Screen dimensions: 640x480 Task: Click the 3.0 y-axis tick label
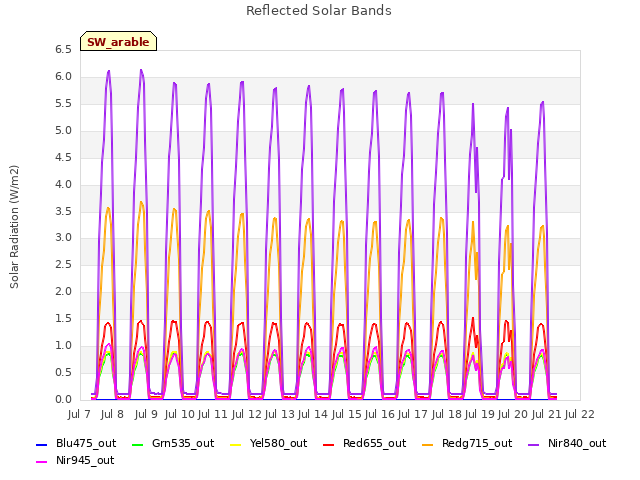tap(64, 238)
